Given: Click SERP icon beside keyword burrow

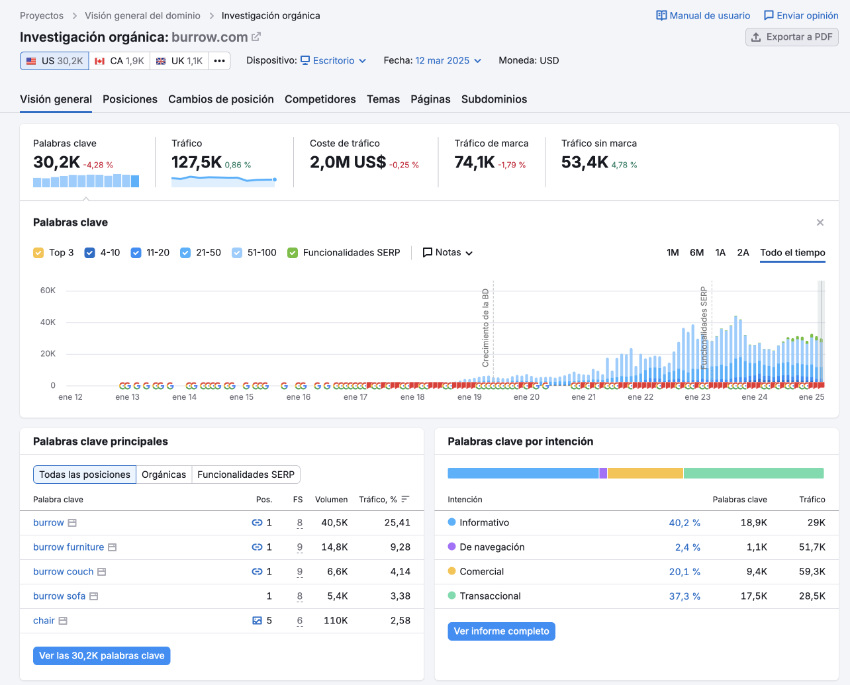Looking at the screenshot, I should tap(72, 523).
